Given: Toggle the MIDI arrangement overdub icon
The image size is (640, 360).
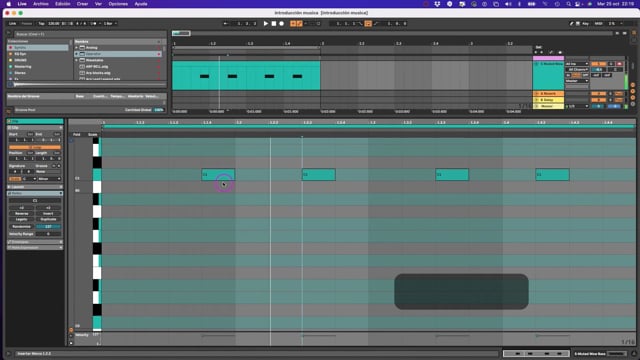Looking at the screenshot, I should point(293,24).
